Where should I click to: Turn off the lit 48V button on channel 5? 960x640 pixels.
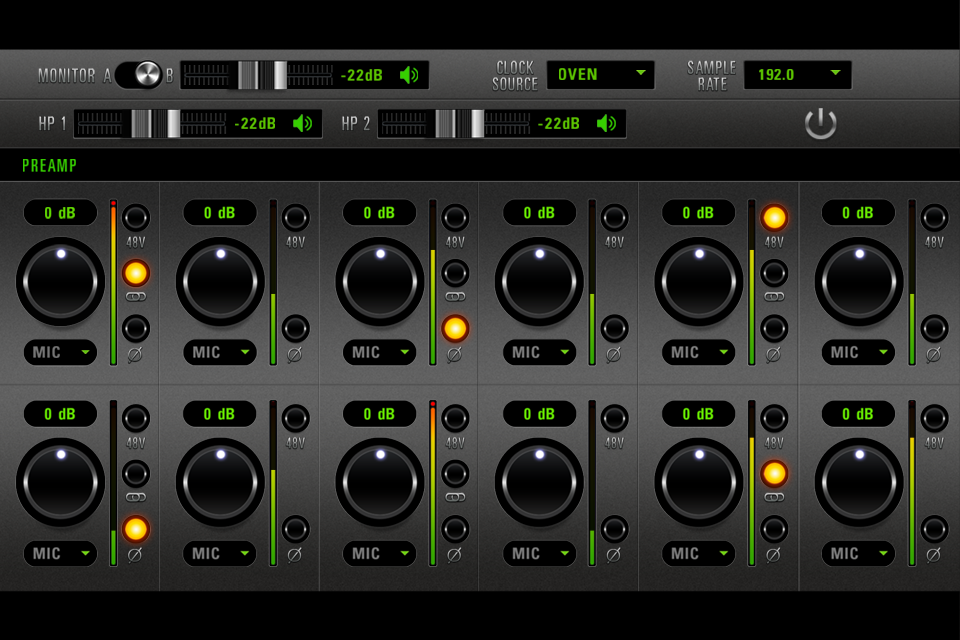click(774, 217)
